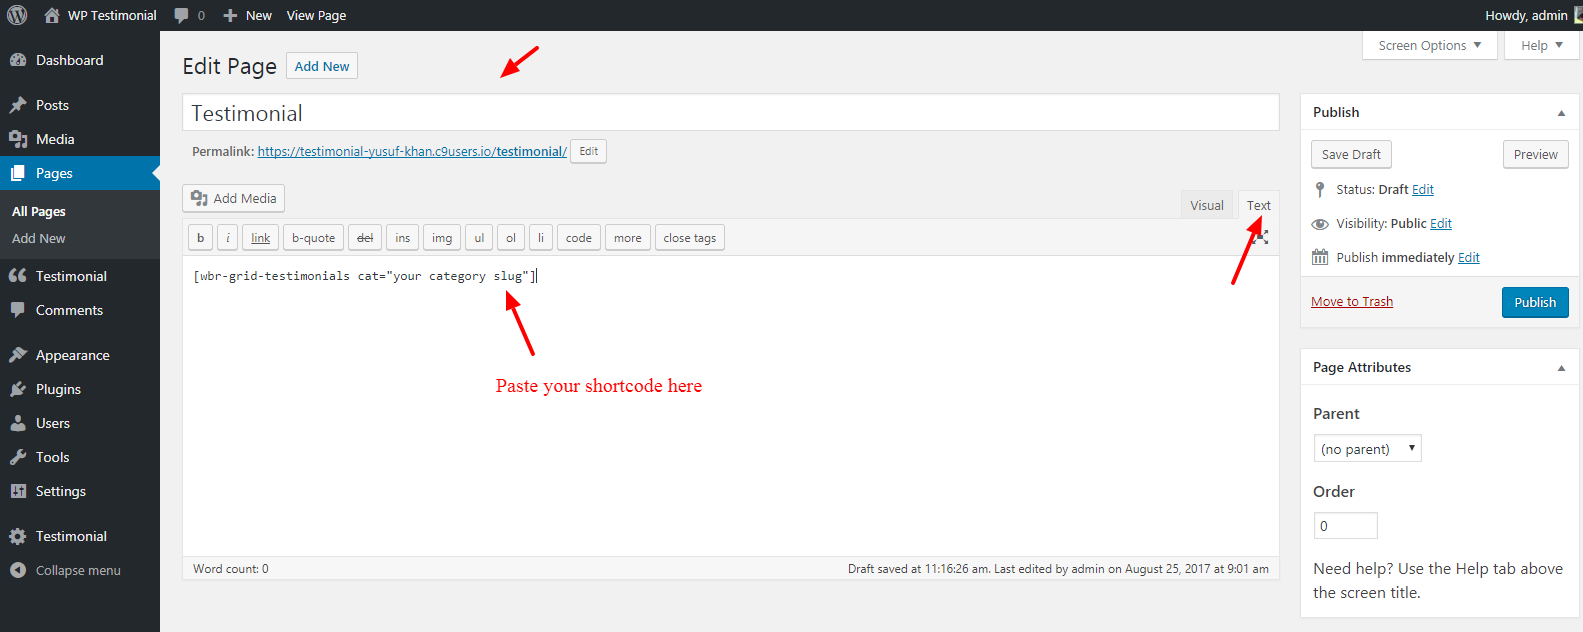
Task: Click Save Draft
Action: pyautogui.click(x=1352, y=154)
